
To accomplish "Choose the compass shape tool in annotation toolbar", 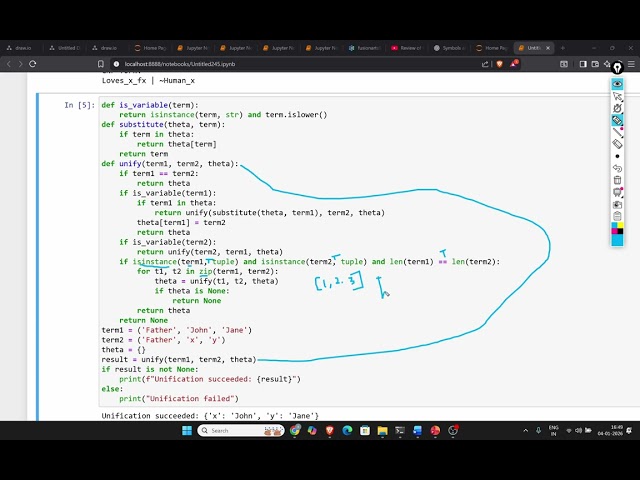I will 617,108.
